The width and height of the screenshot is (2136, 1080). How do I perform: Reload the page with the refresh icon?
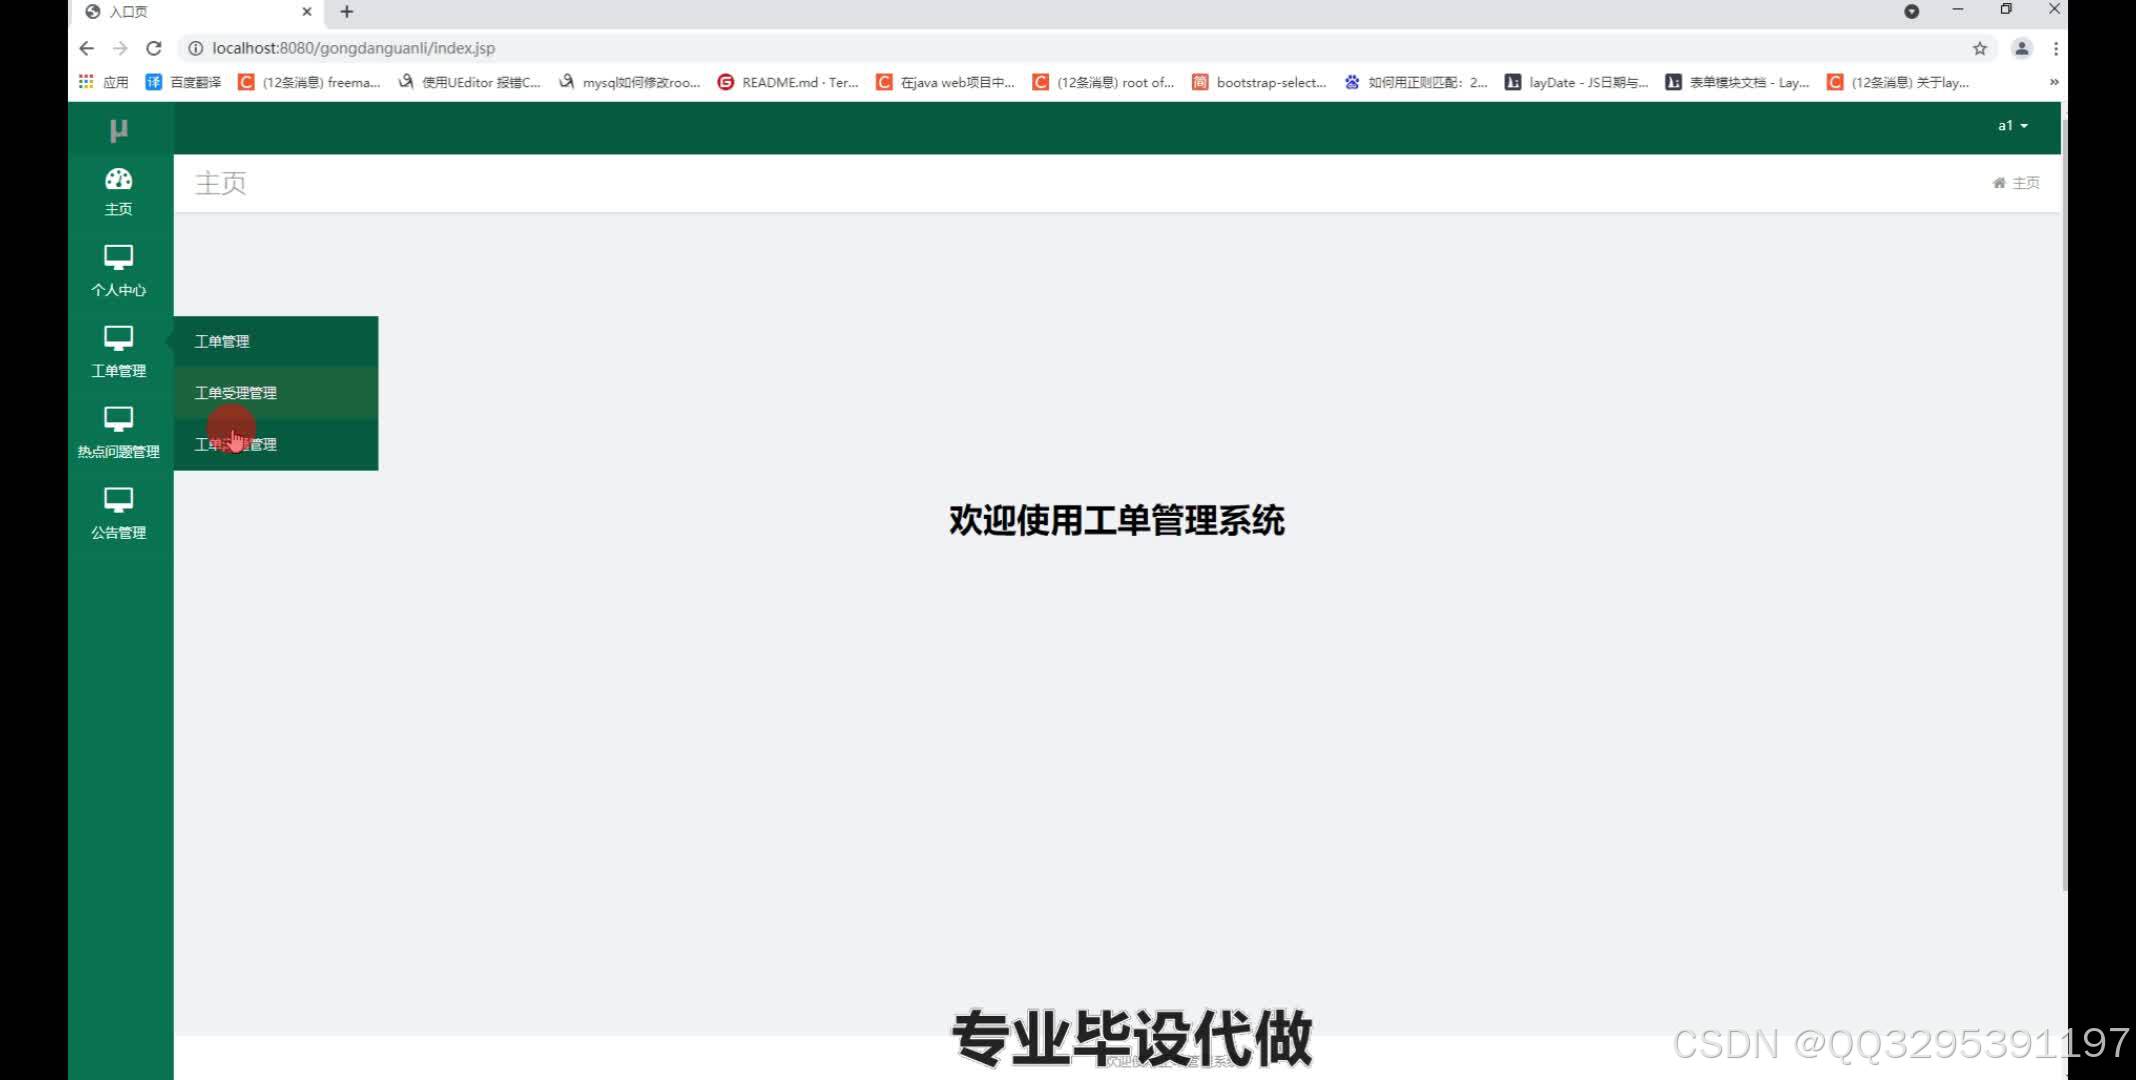[154, 48]
